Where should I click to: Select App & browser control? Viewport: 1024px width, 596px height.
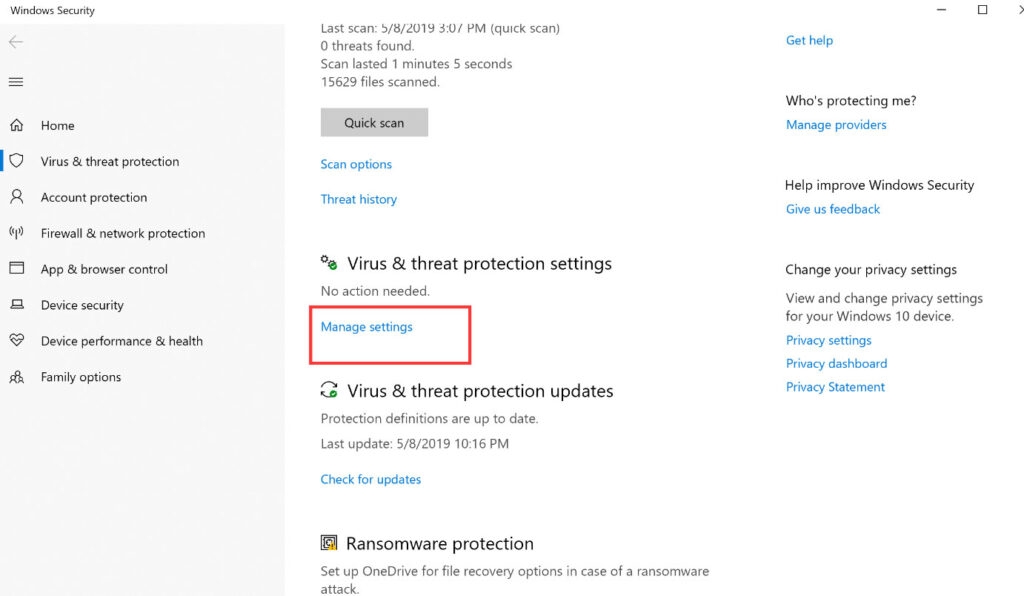104,269
